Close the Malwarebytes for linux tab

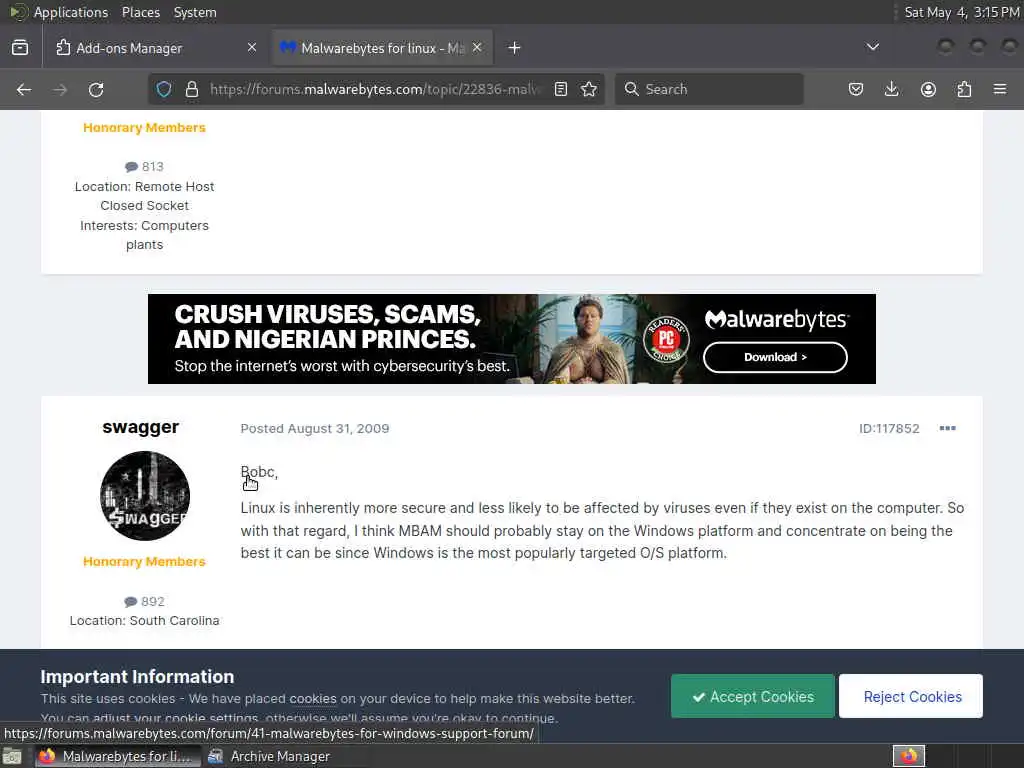(477, 48)
